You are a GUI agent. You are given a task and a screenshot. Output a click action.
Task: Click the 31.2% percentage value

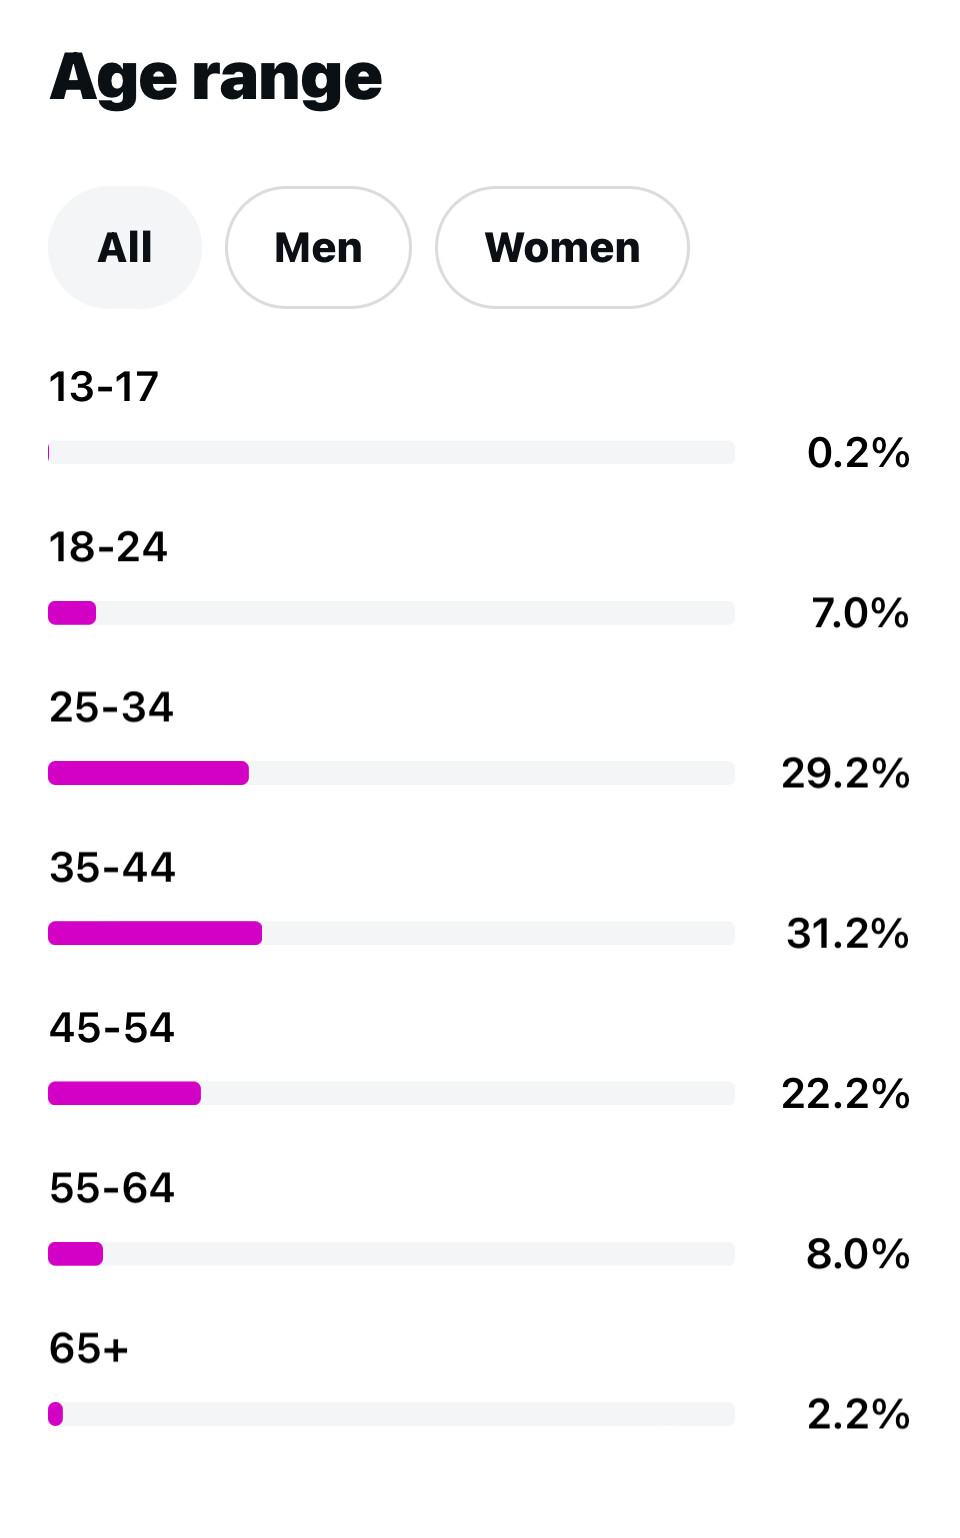coord(847,933)
